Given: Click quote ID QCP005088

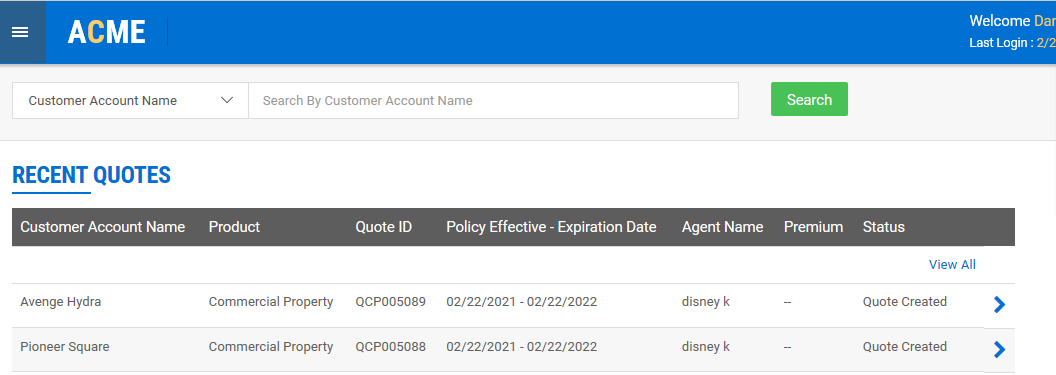Looking at the screenshot, I should [x=391, y=347].
